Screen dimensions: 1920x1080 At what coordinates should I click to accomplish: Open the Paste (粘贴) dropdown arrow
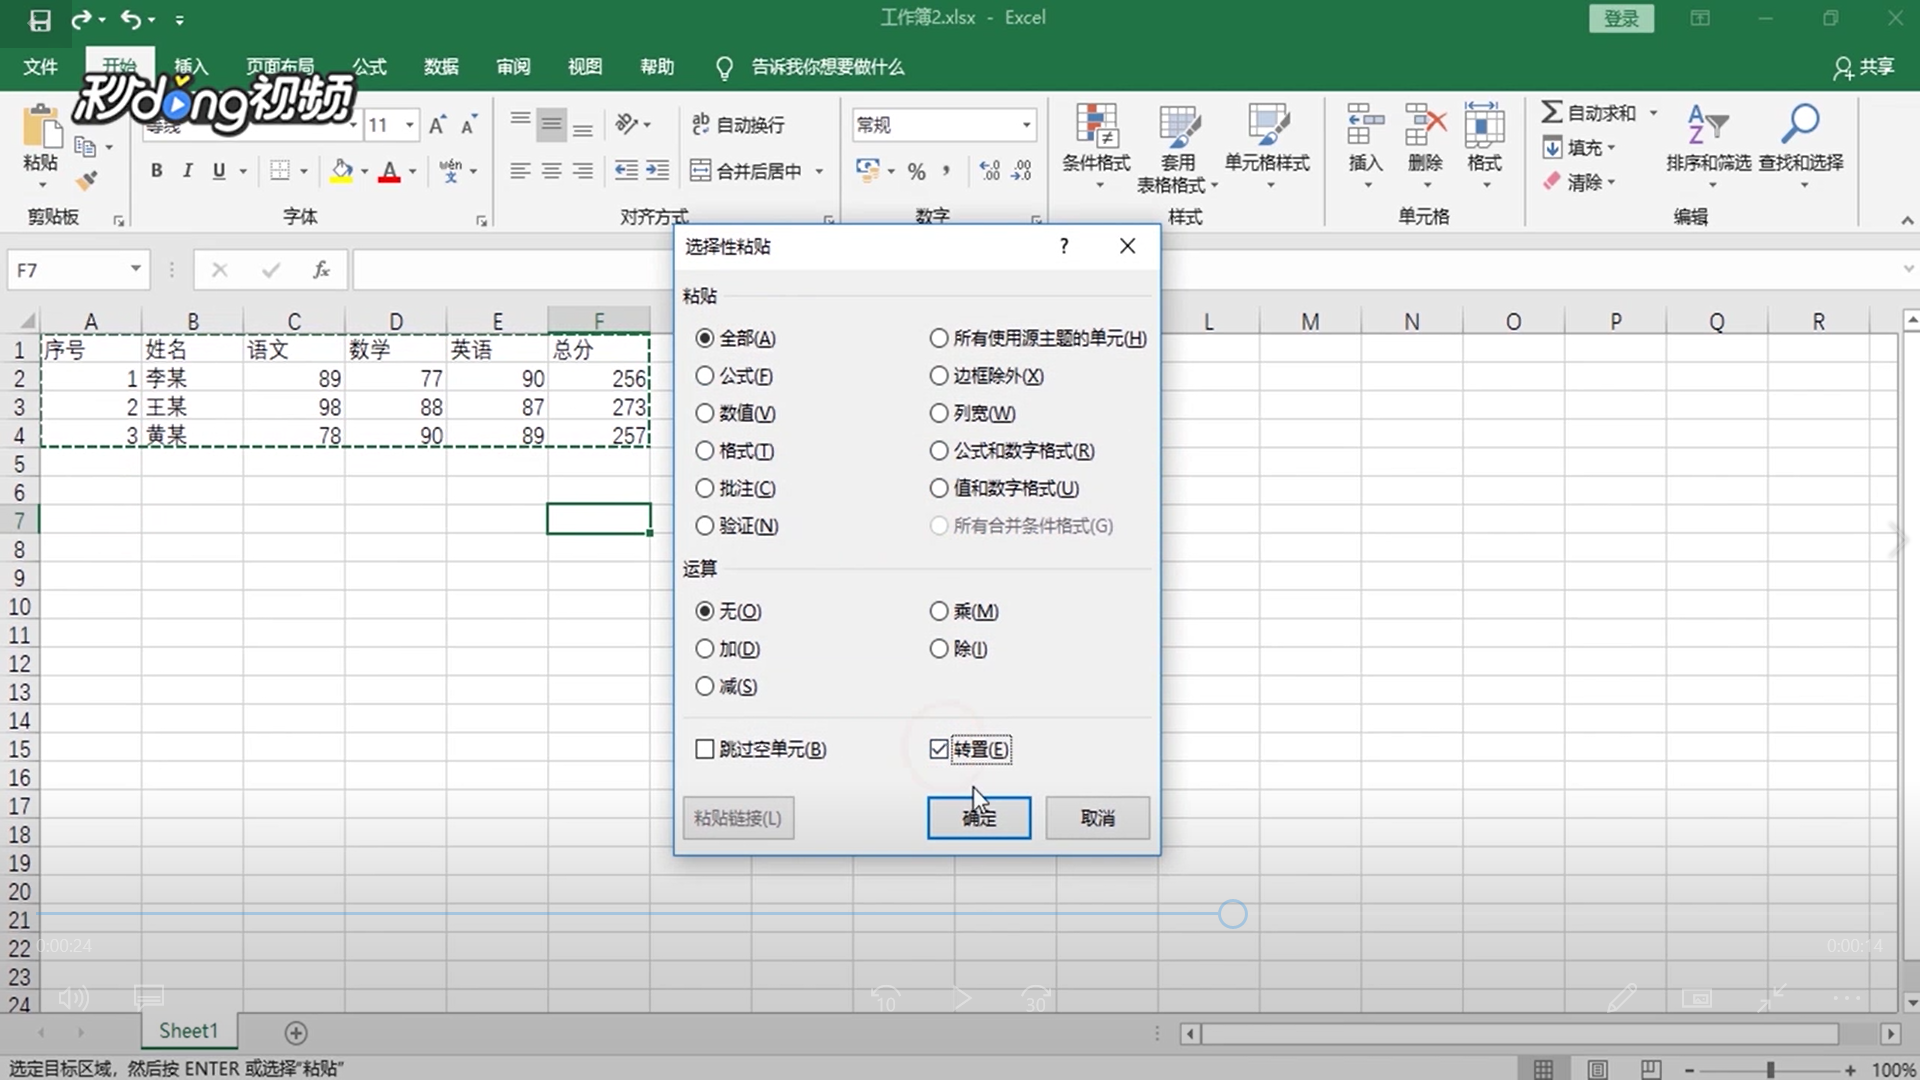[41, 184]
